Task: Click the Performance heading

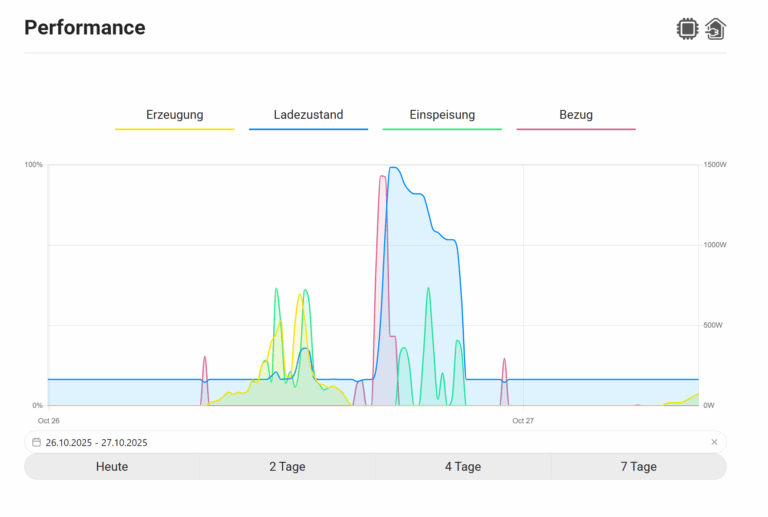Action: (85, 28)
